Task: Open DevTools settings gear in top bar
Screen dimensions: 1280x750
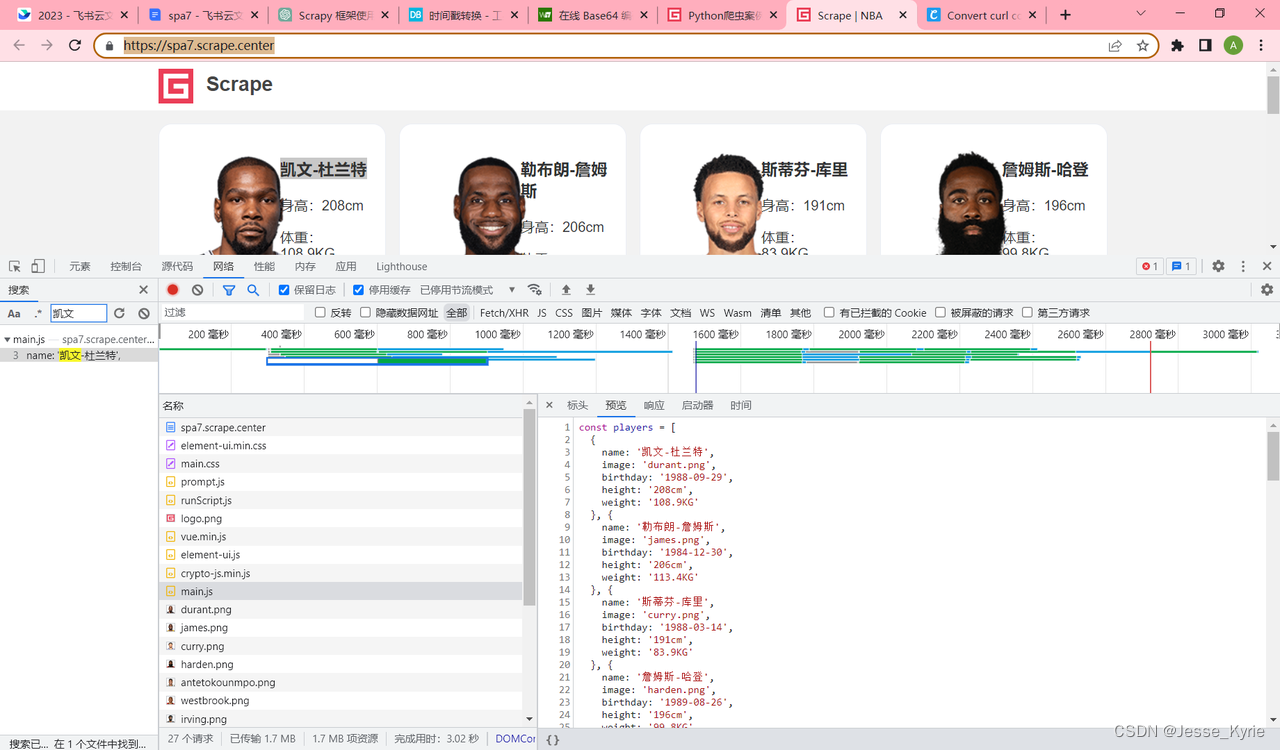Action: pyautogui.click(x=1218, y=267)
